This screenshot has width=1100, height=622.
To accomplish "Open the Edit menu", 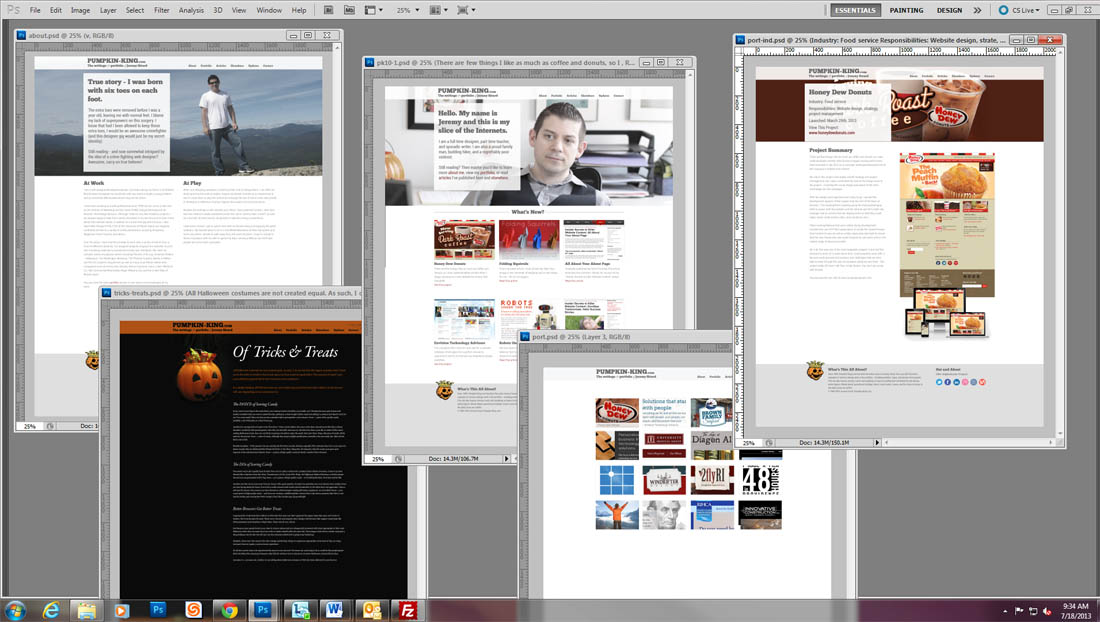I will [x=56, y=10].
